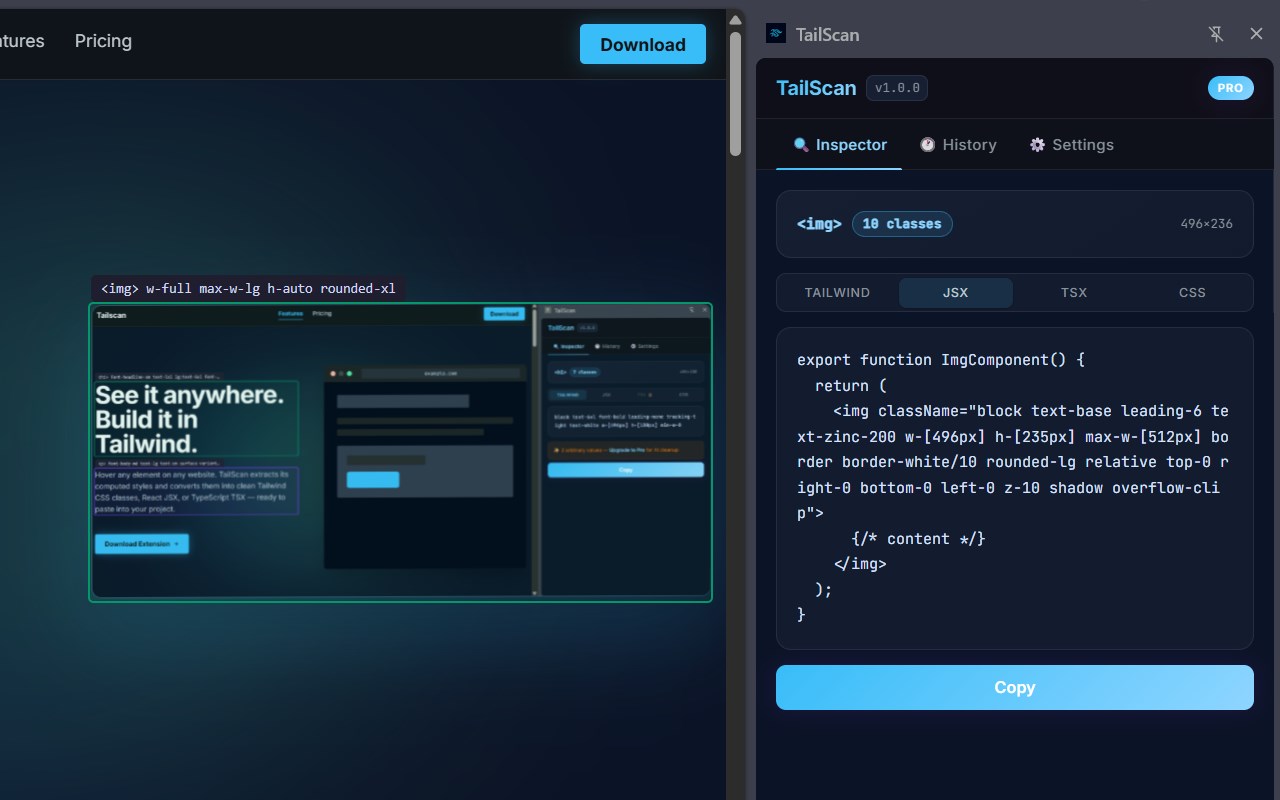The height and width of the screenshot is (800, 1280).
Task: Click the 496×236 element dimensions
Action: pos(1207,224)
